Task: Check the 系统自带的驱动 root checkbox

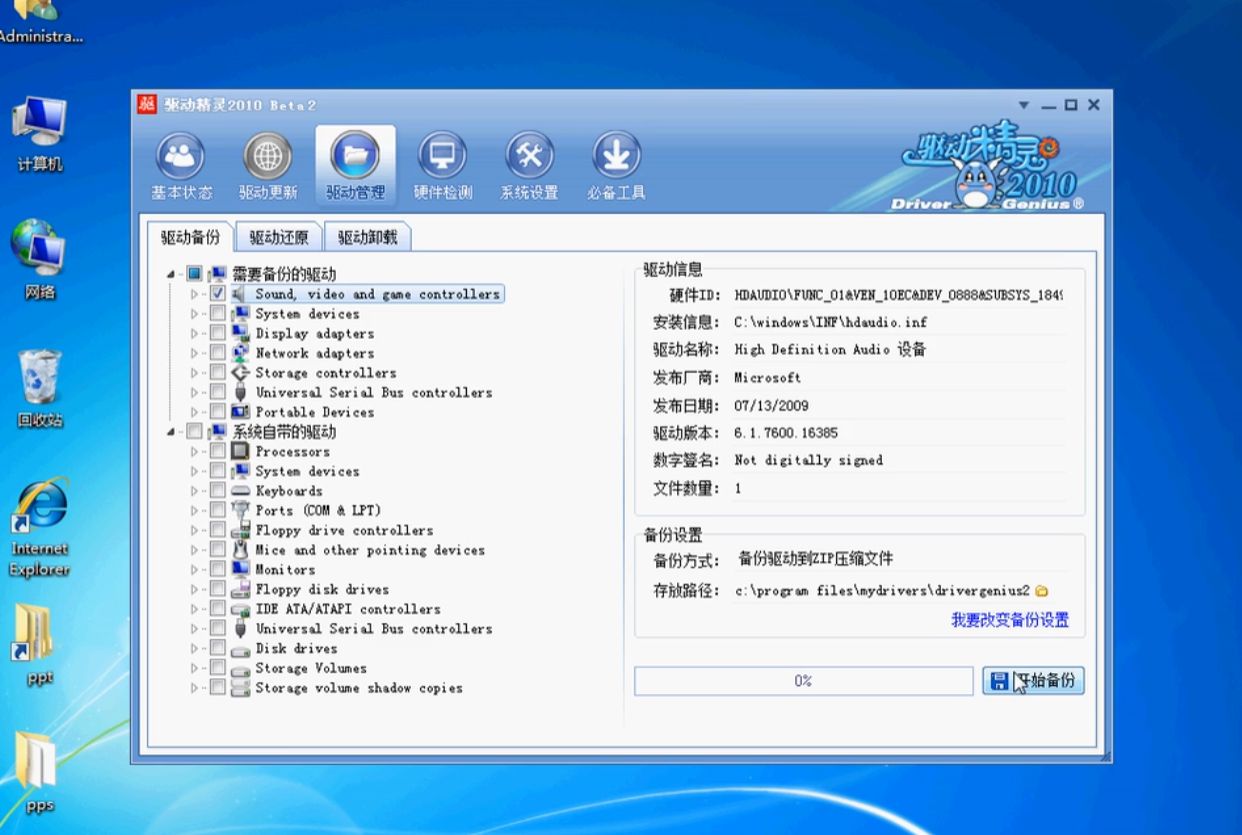Action: click(x=194, y=432)
